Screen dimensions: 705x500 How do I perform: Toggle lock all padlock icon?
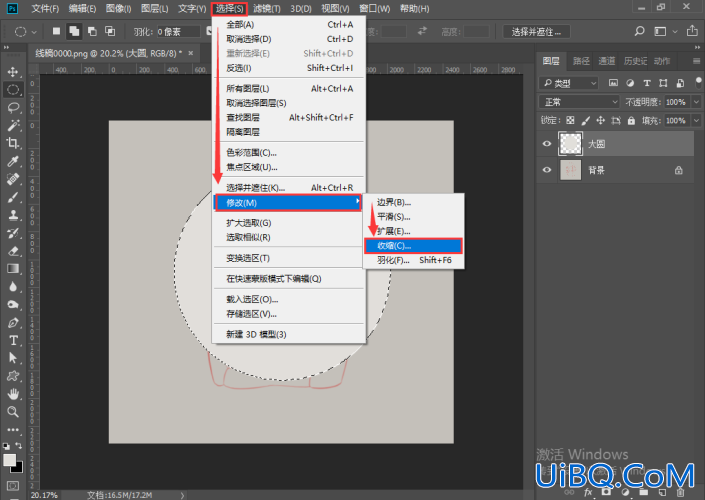coord(631,121)
